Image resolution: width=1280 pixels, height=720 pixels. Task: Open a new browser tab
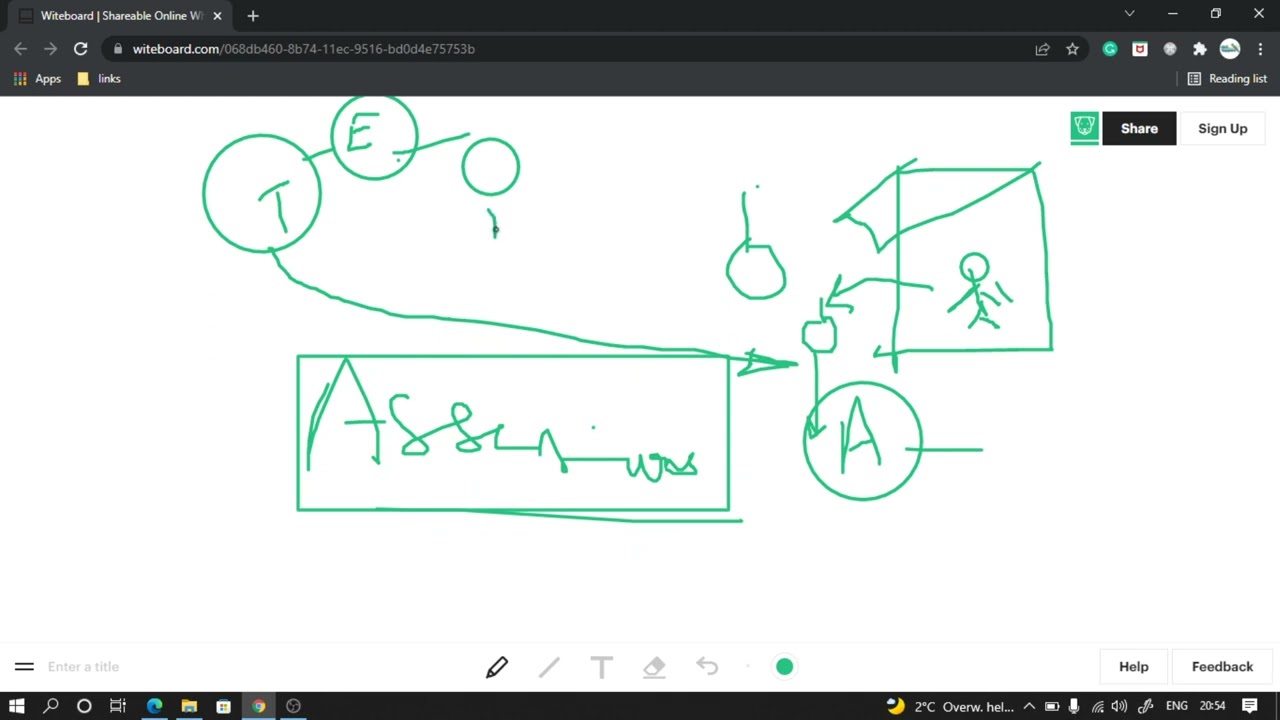click(x=253, y=16)
